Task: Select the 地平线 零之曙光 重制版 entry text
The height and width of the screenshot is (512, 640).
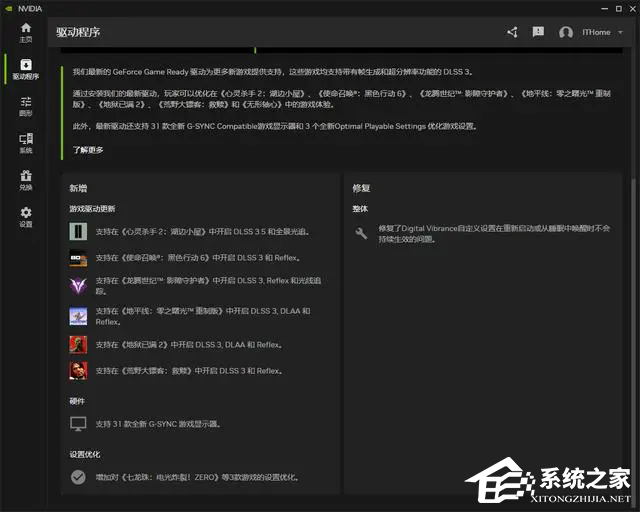Action: pos(203,316)
